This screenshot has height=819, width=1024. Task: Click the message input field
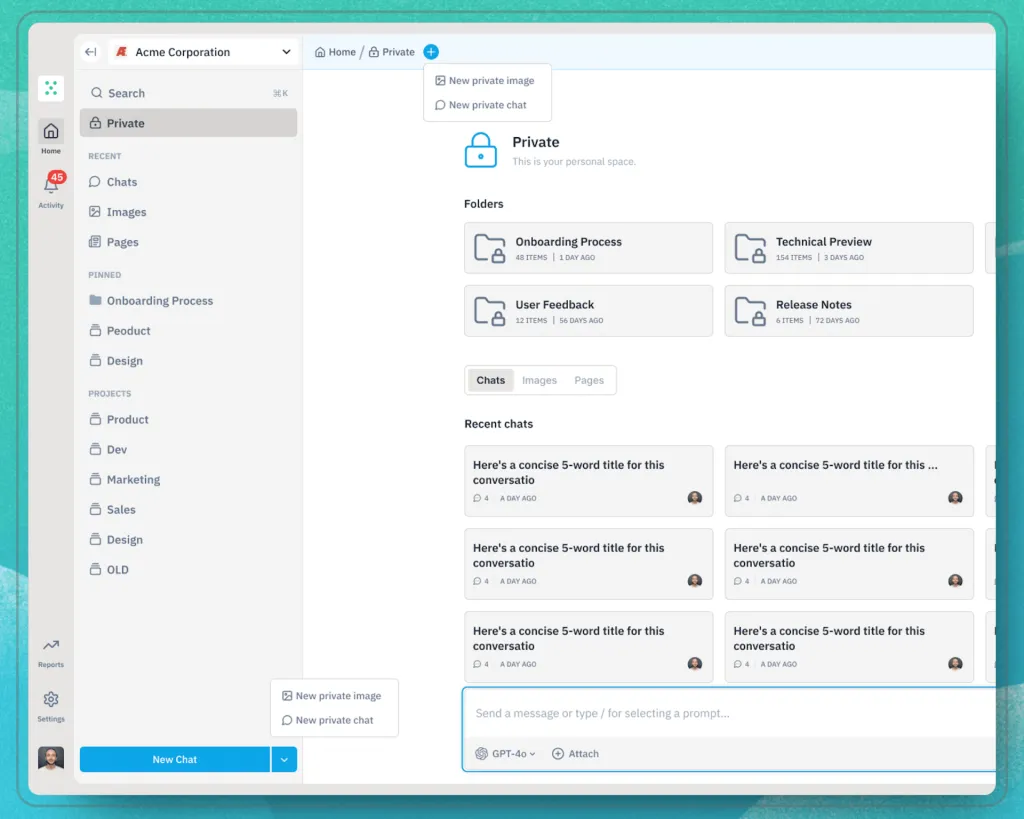click(700, 713)
